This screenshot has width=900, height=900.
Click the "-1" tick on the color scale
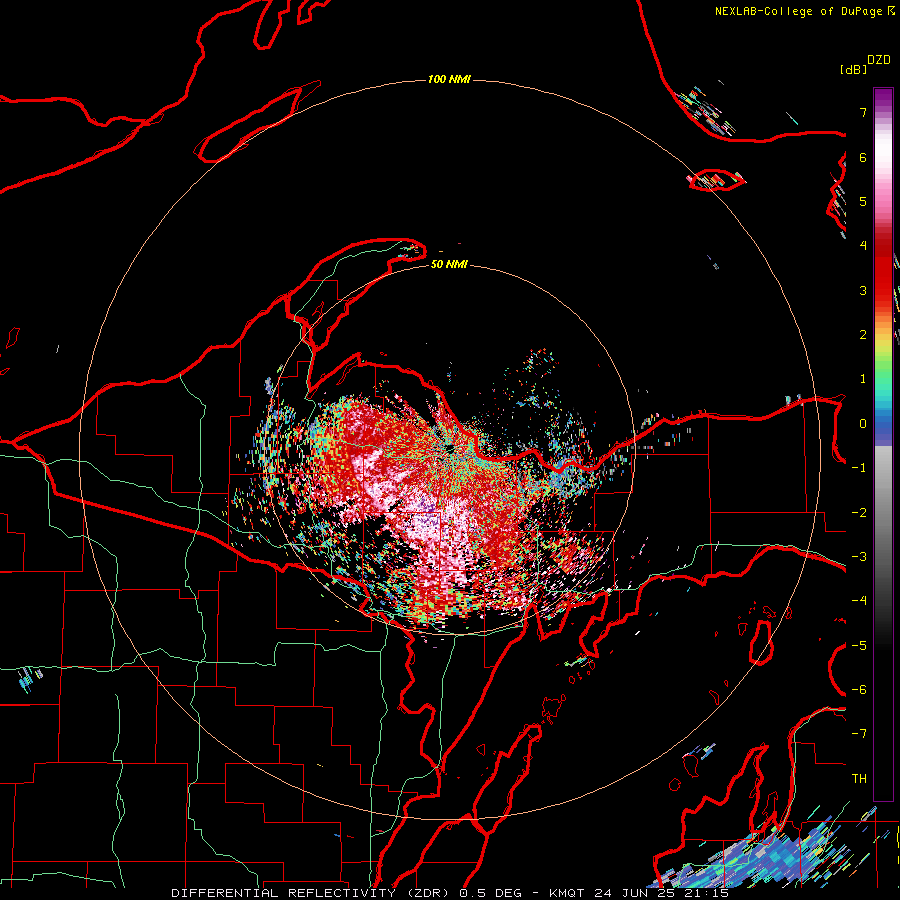pyautogui.click(x=859, y=468)
